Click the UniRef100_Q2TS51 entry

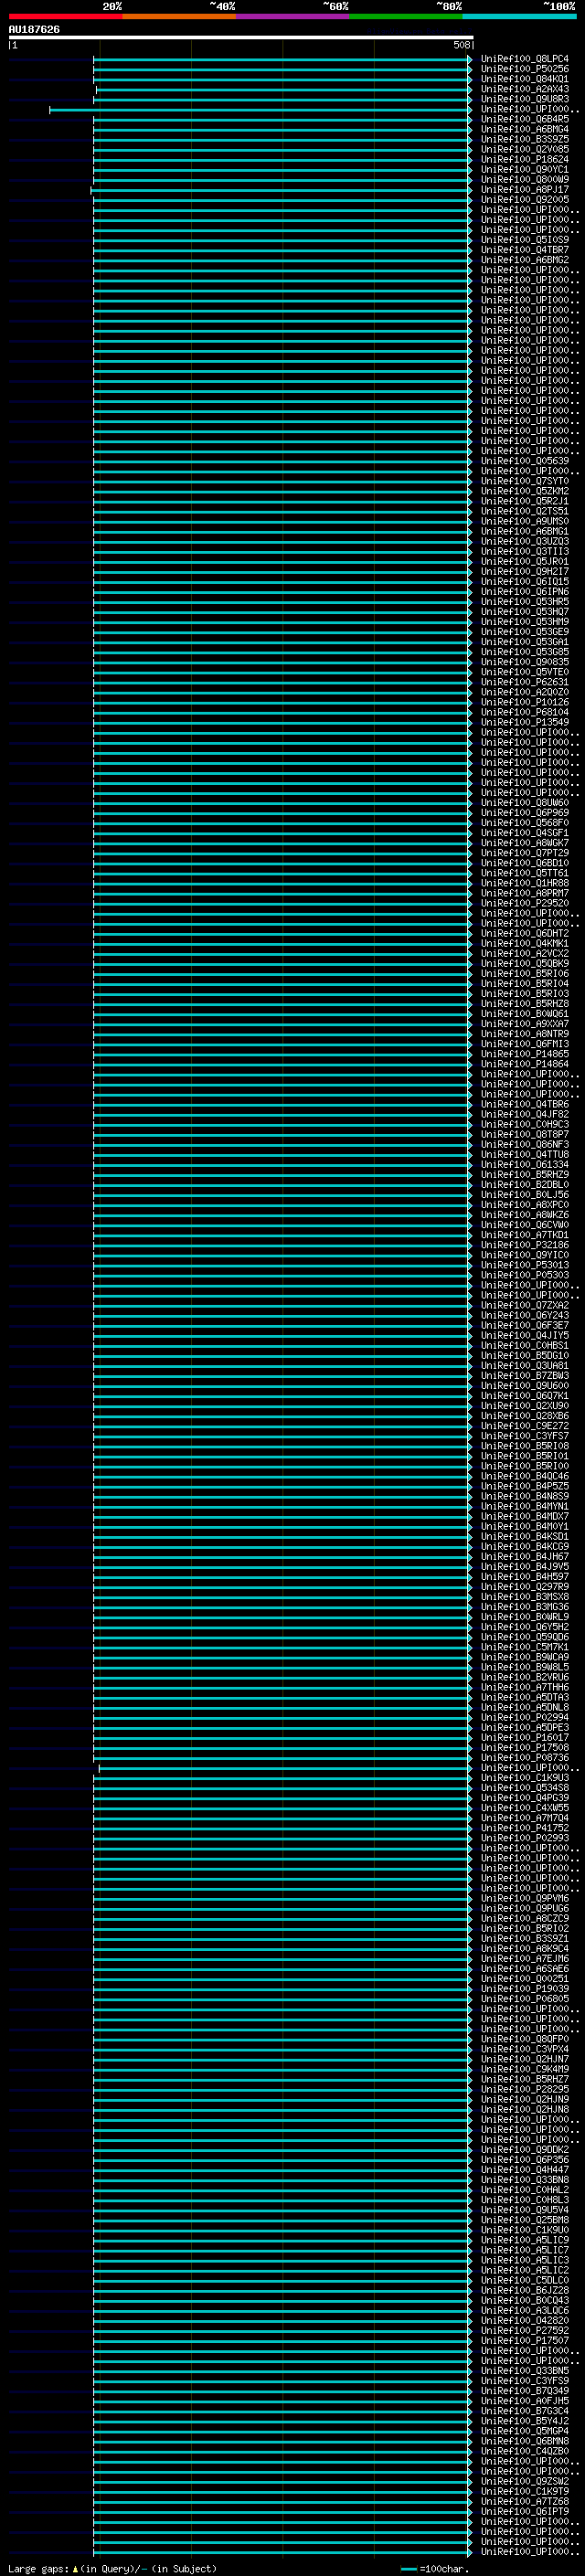click(525, 511)
